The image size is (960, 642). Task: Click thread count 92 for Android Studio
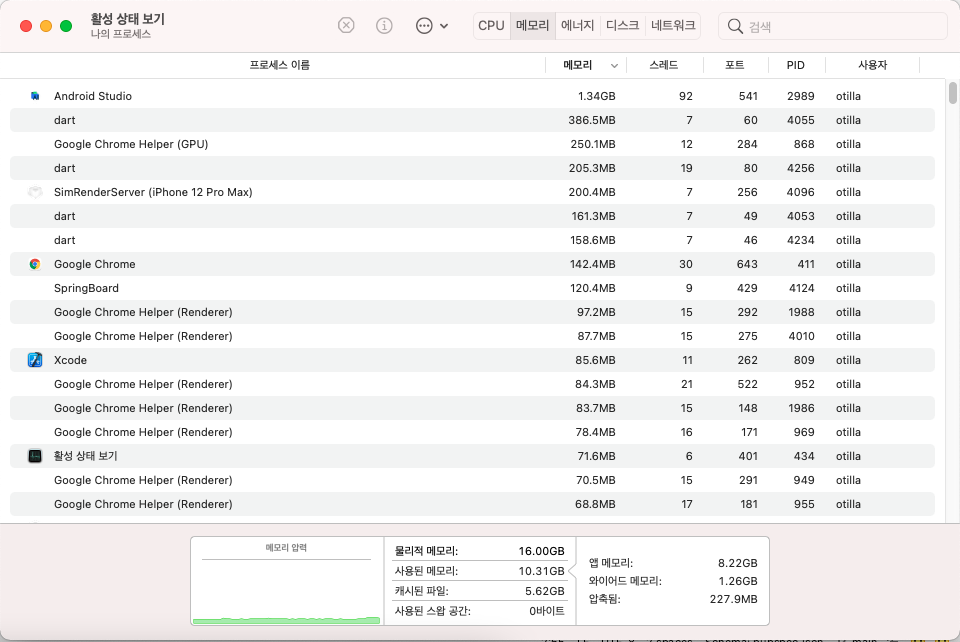686,96
